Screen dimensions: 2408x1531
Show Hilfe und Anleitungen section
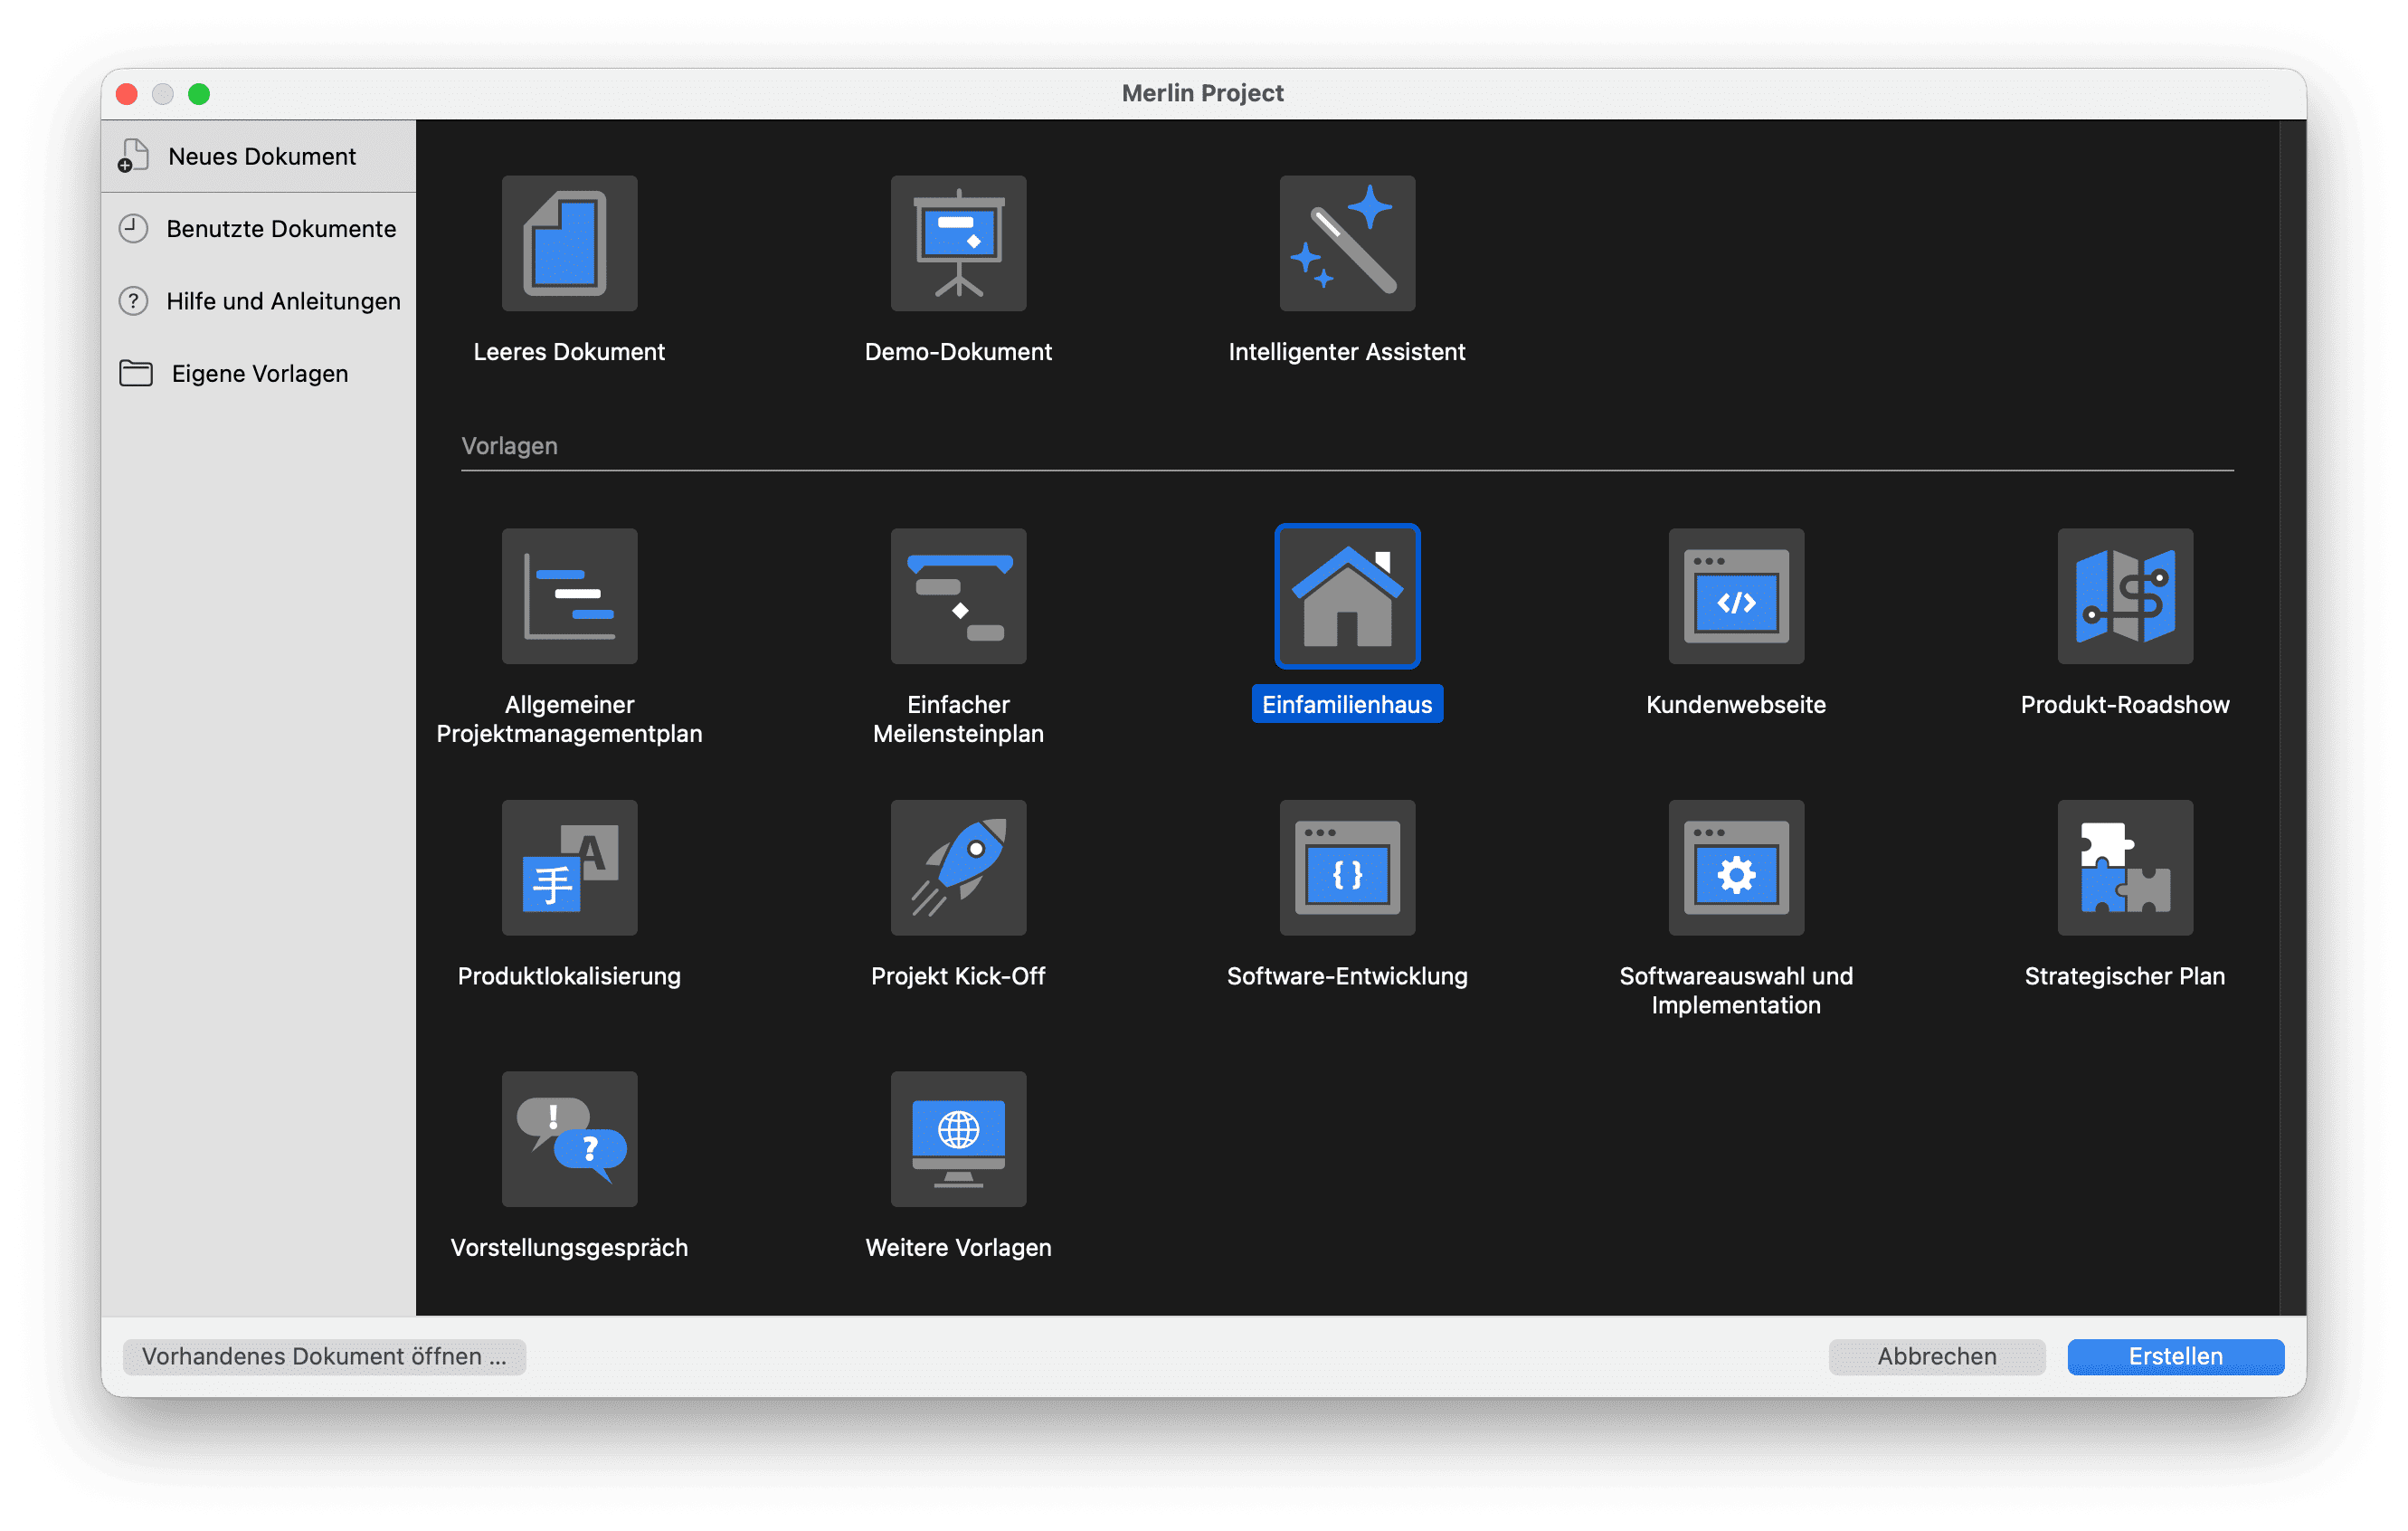[x=259, y=301]
